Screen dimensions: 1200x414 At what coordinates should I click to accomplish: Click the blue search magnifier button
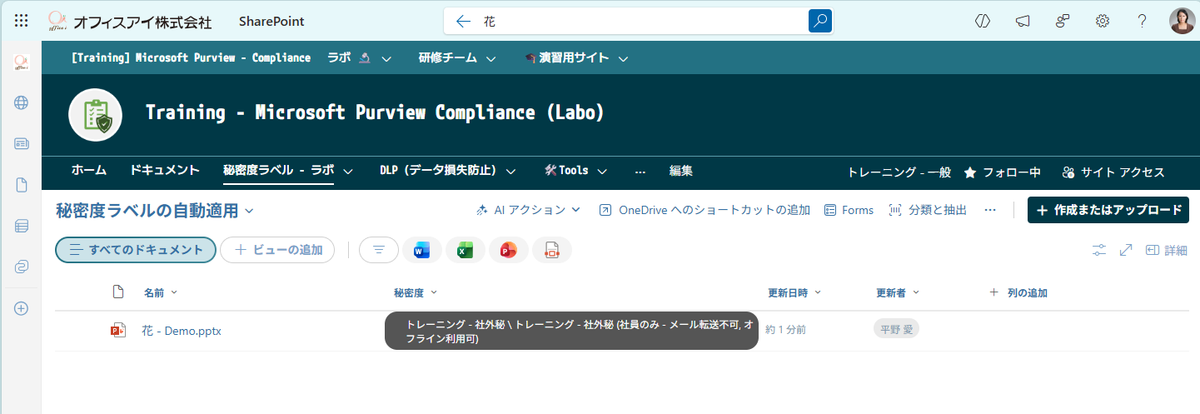click(820, 21)
